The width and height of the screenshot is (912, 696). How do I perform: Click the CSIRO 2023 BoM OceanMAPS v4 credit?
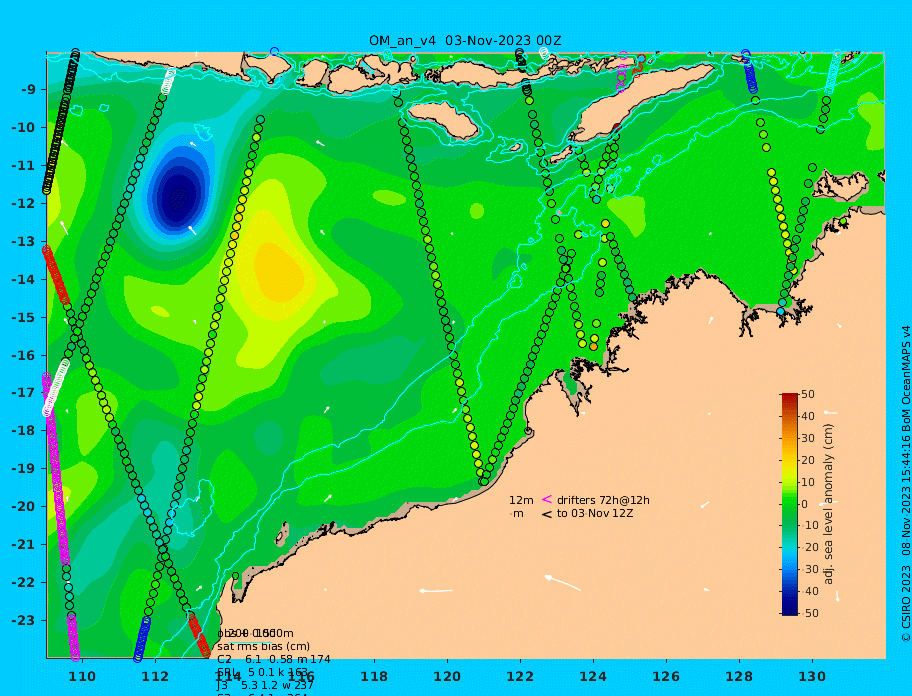click(906, 484)
